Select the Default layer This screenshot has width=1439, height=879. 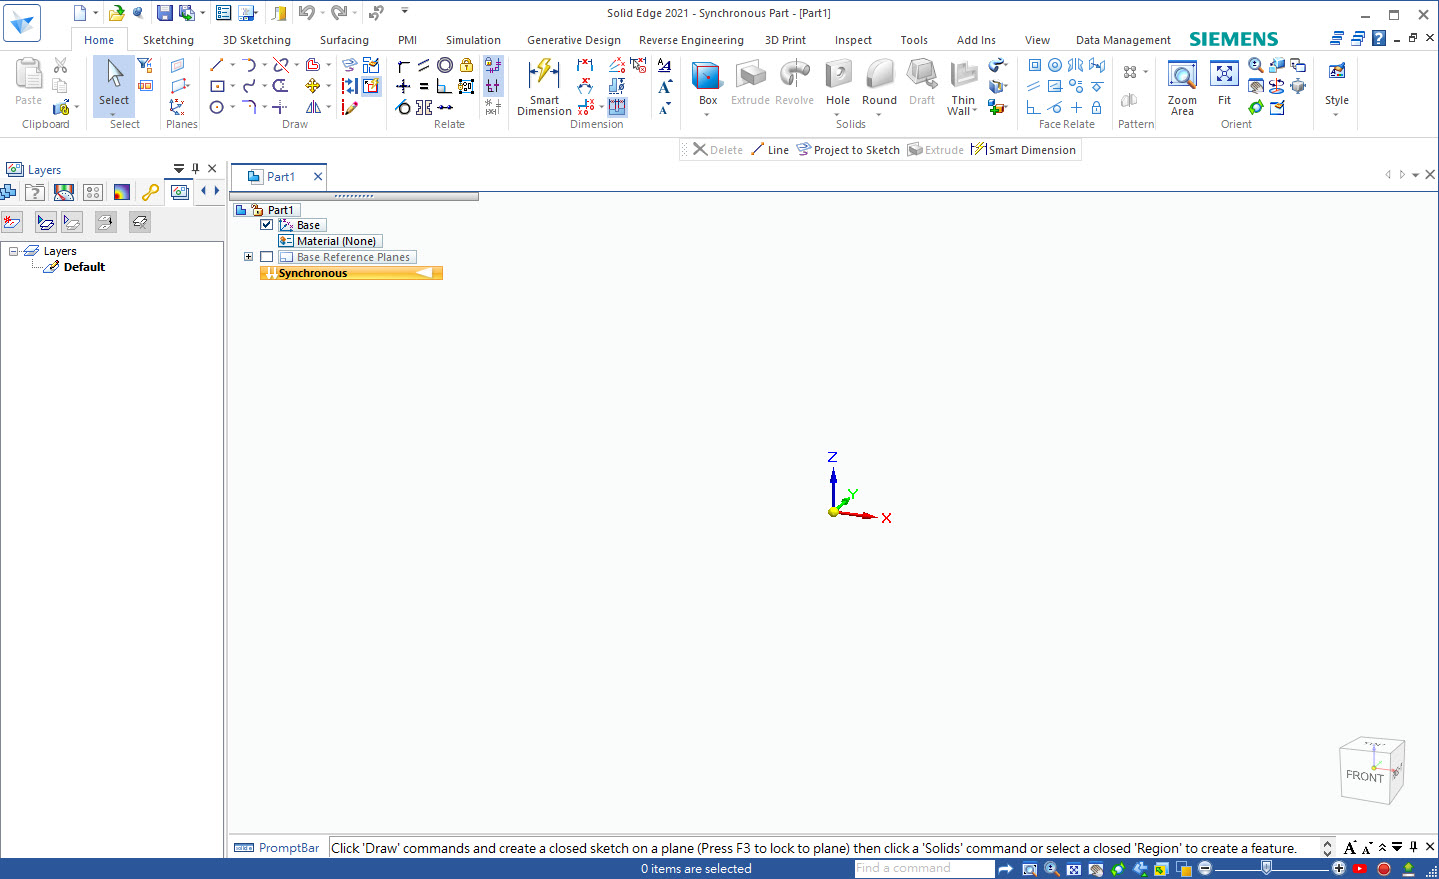click(x=84, y=267)
